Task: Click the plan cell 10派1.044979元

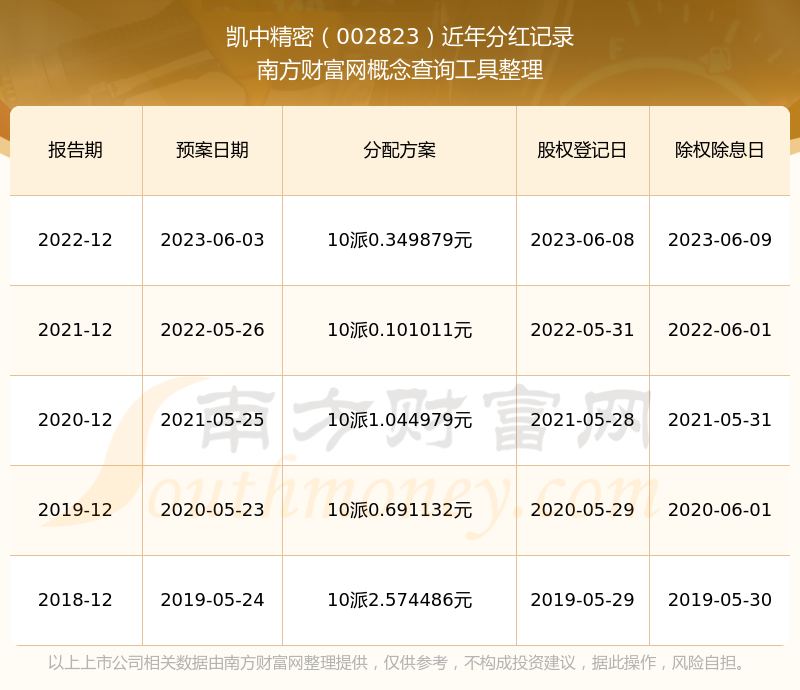Action: [399, 420]
